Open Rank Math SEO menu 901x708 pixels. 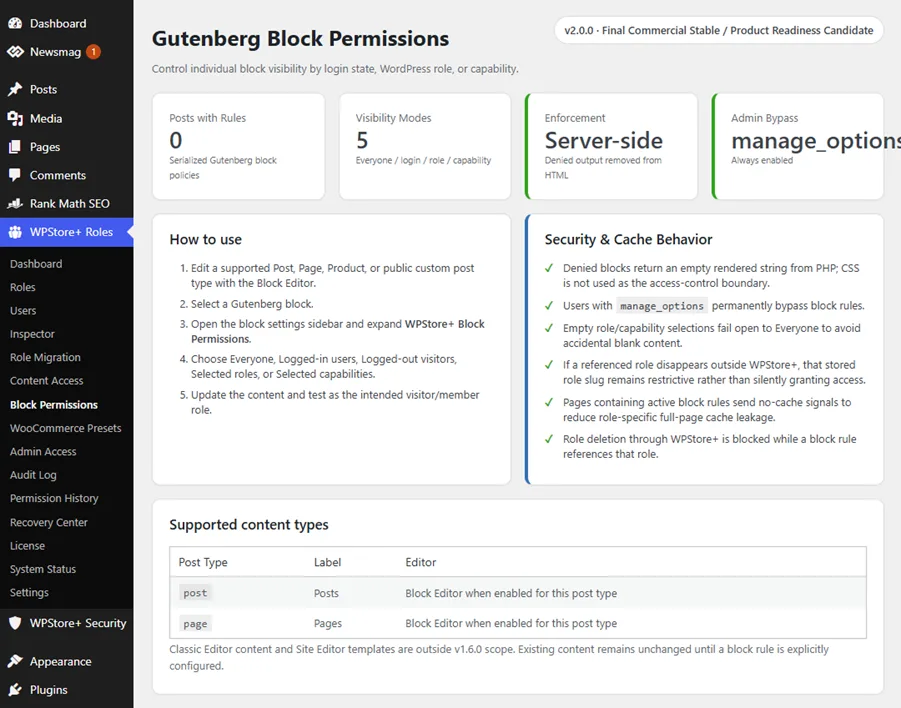click(x=67, y=203)
